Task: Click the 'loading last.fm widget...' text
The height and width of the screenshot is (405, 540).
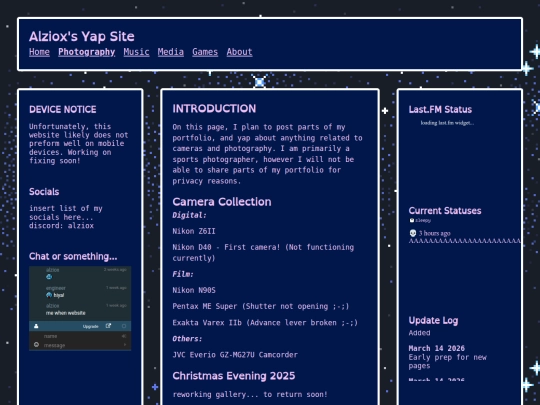Action: [x=447, y=123]
